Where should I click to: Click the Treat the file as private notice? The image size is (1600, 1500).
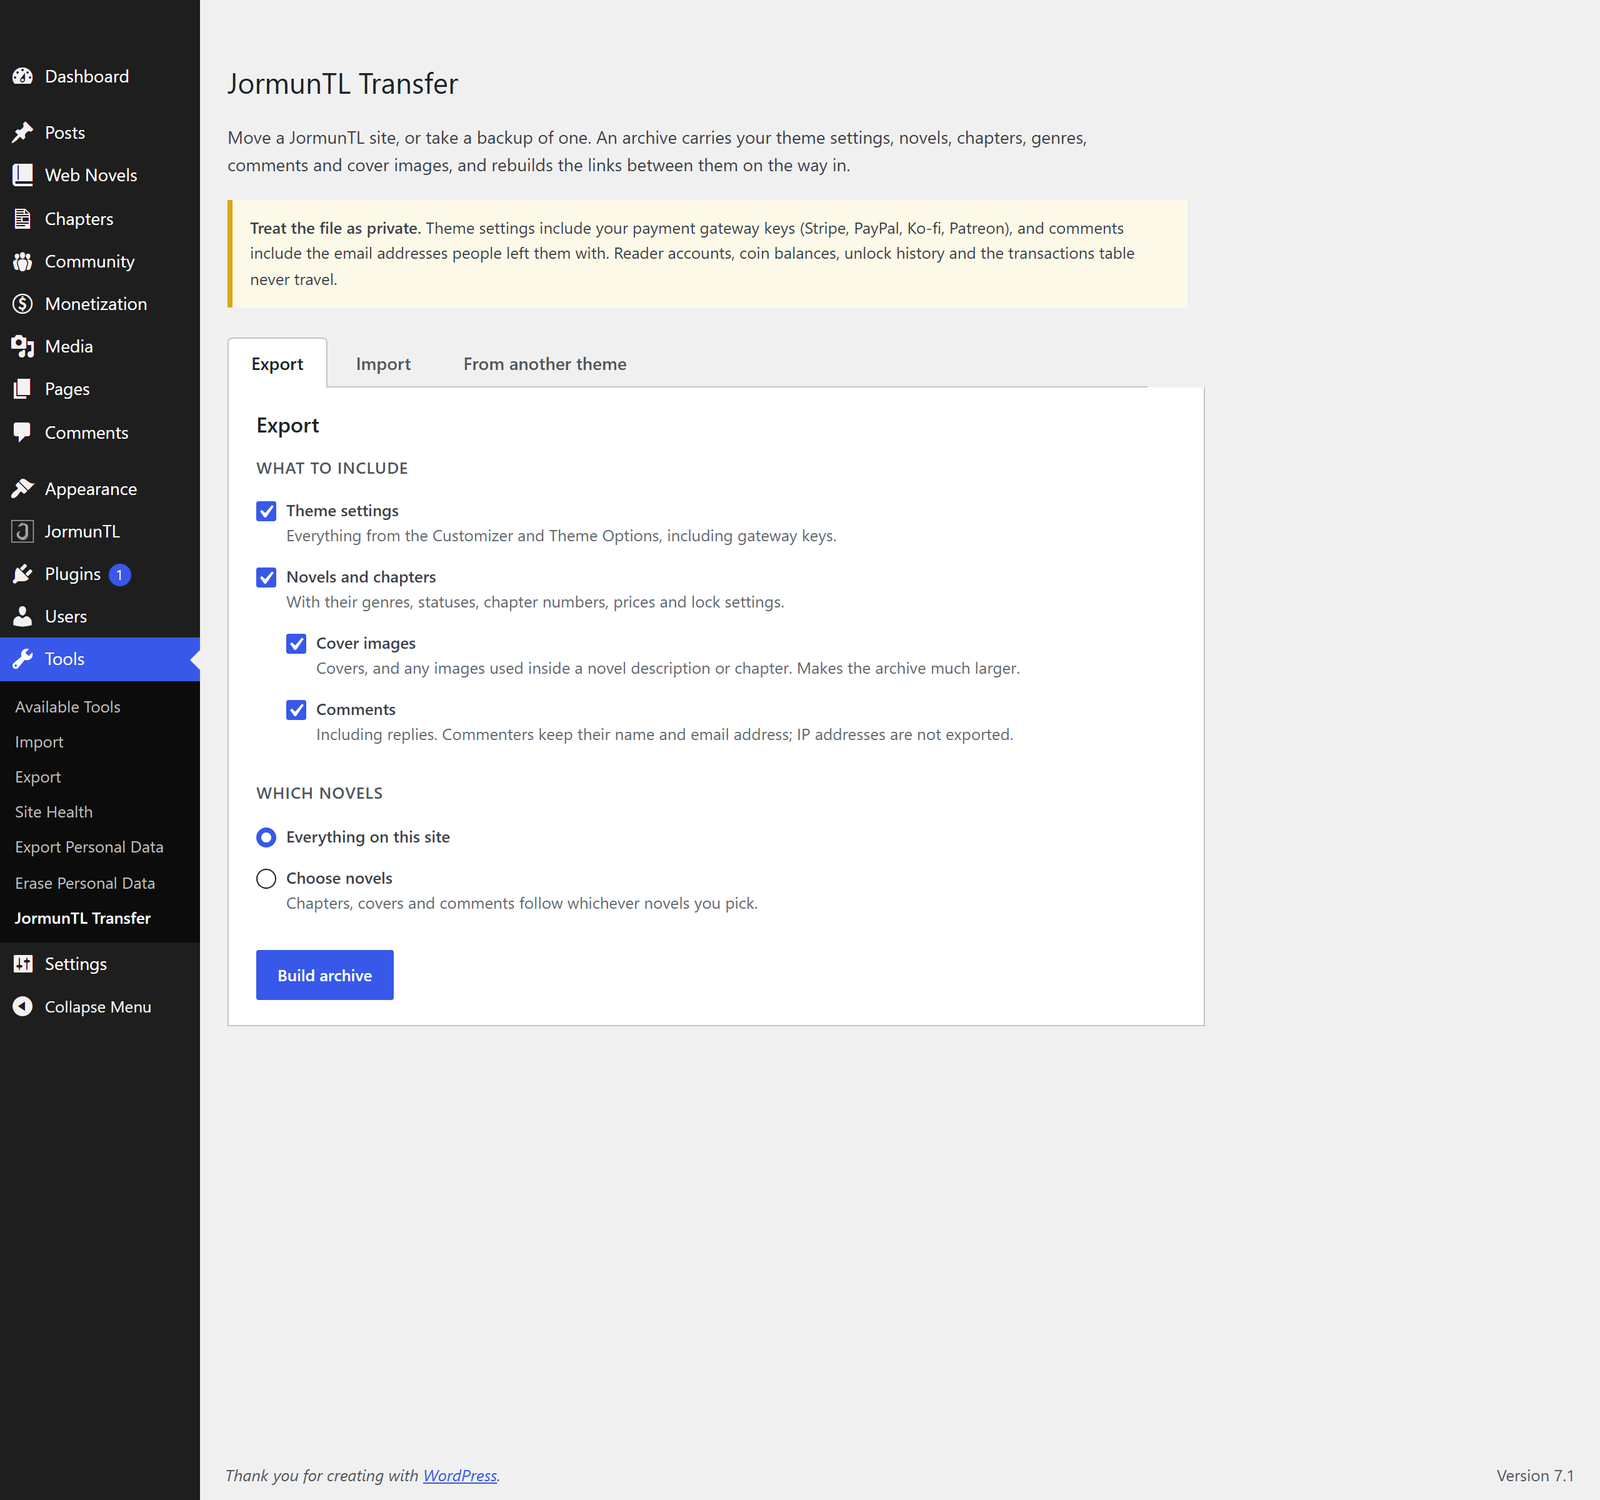point(708,254)
